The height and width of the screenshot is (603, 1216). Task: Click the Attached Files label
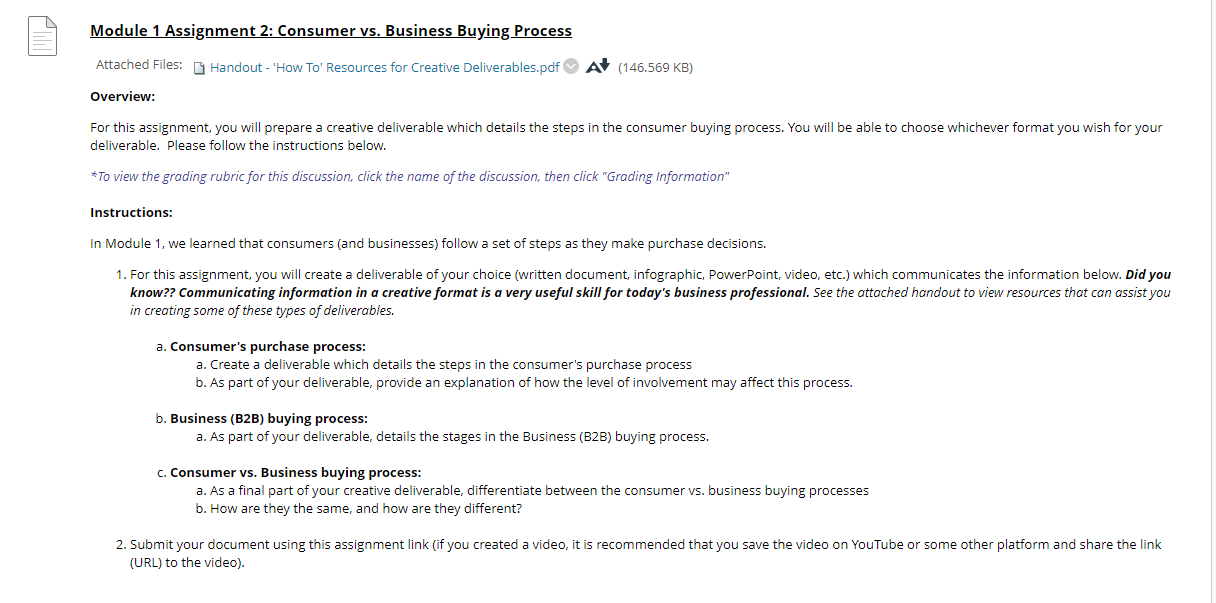tap(139, 65)
